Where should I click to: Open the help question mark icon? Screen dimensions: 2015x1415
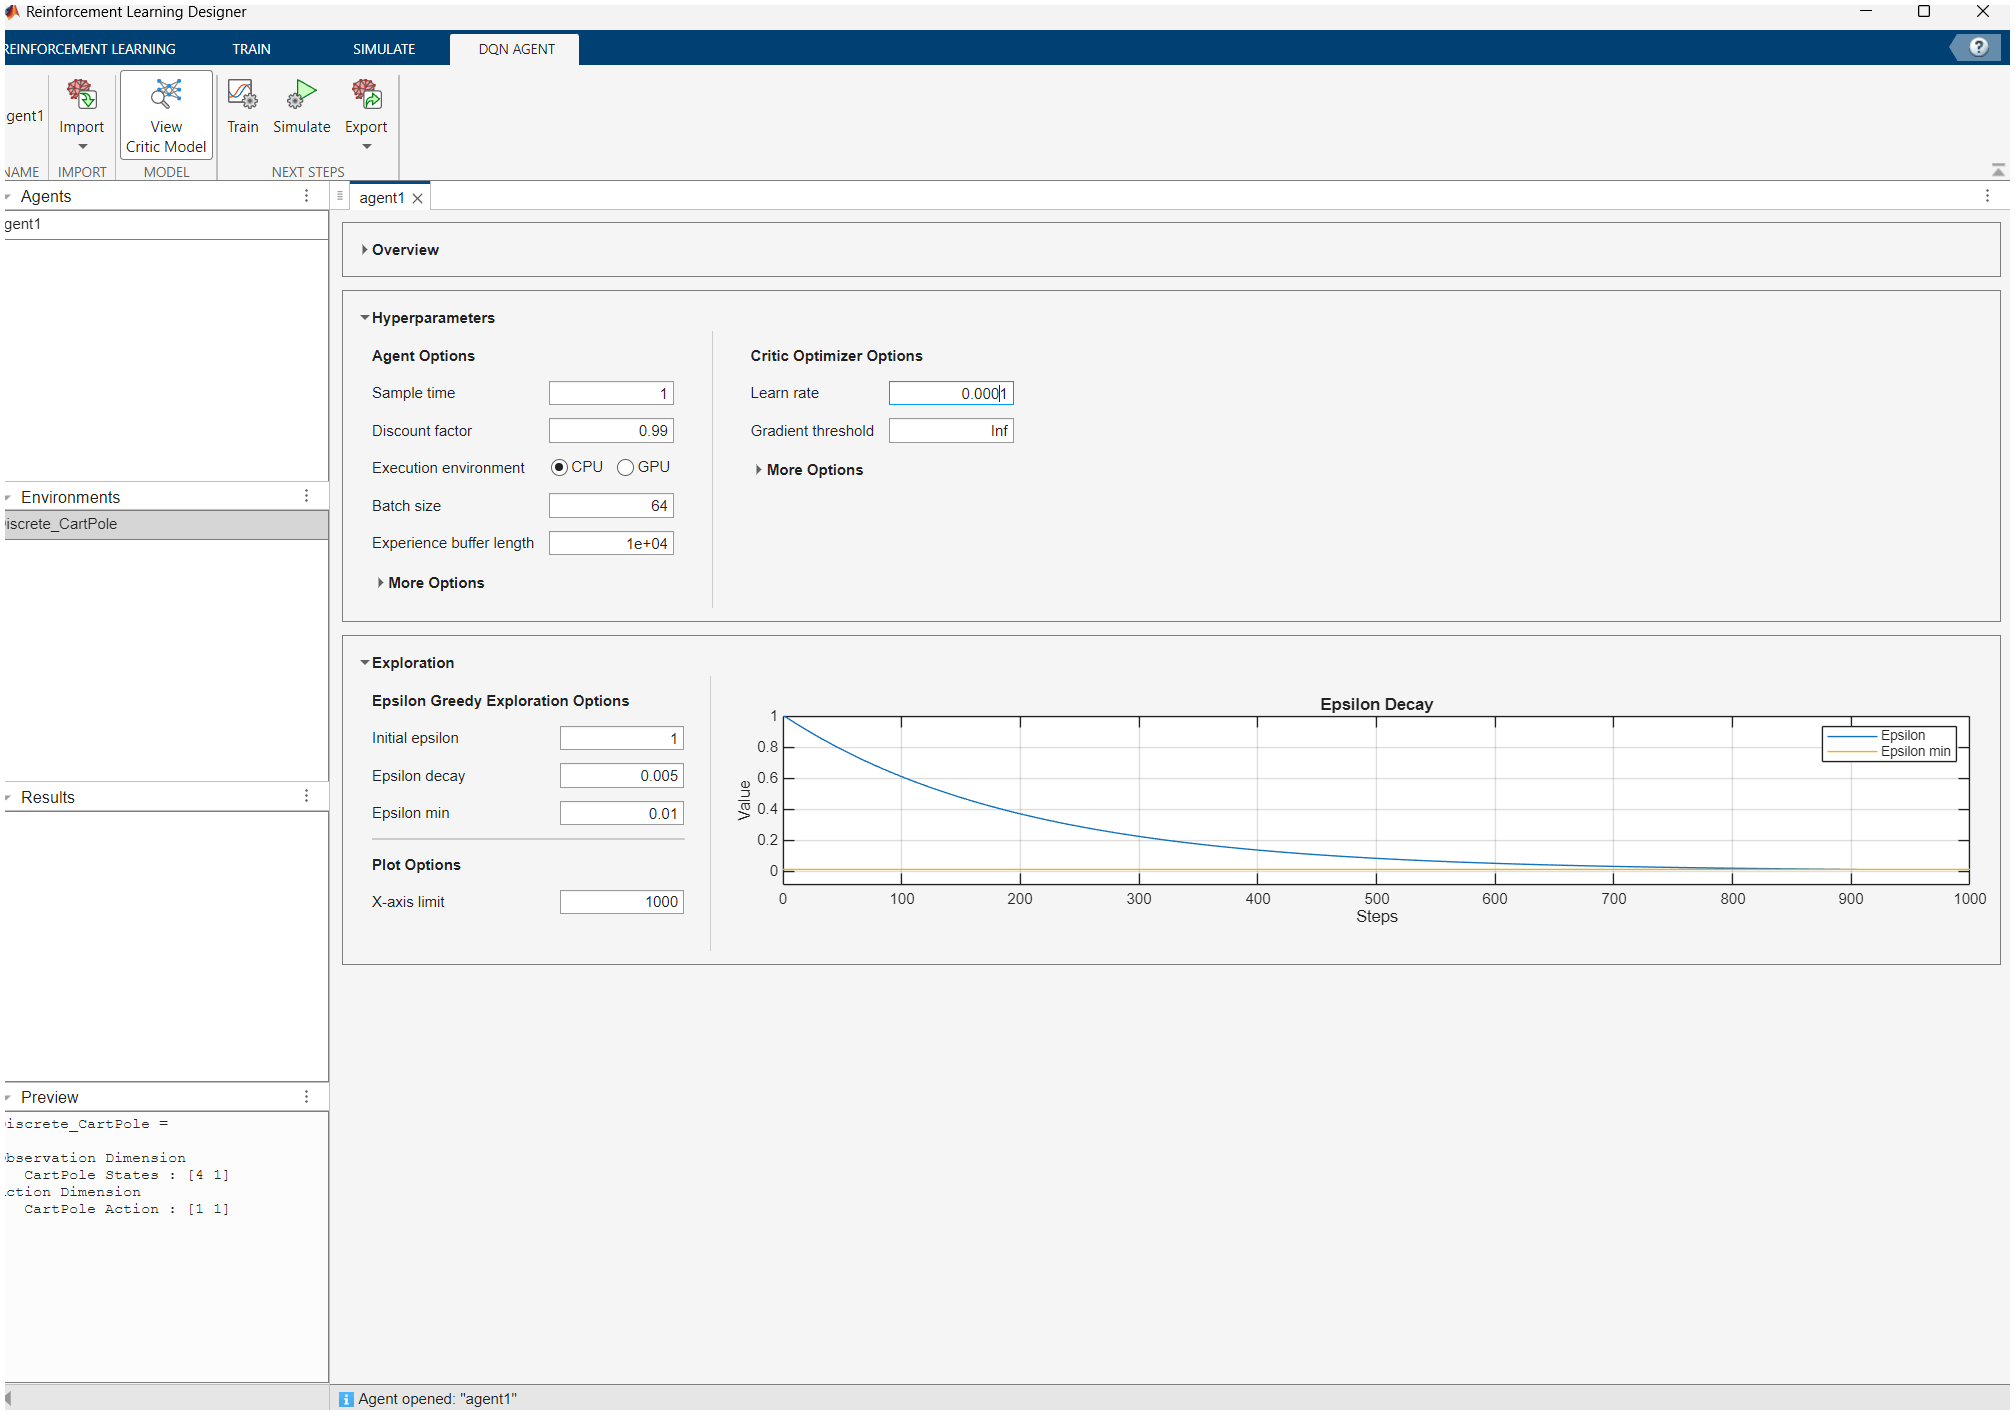(1977, 47)
